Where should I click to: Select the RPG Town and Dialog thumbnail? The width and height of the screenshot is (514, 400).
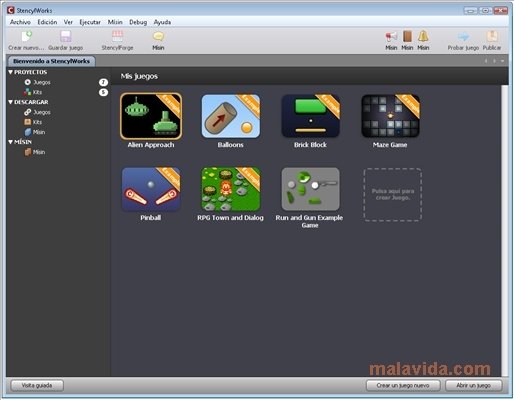231,189
